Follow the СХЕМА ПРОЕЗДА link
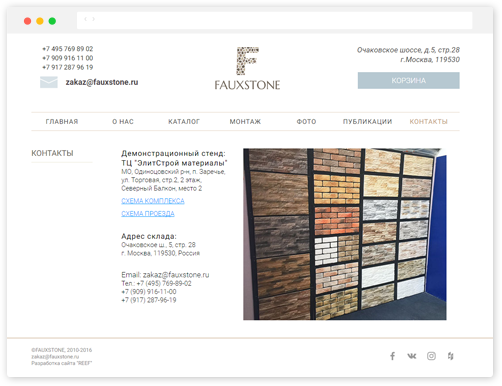The image size is (502, 386). click(x=148, y=213)
